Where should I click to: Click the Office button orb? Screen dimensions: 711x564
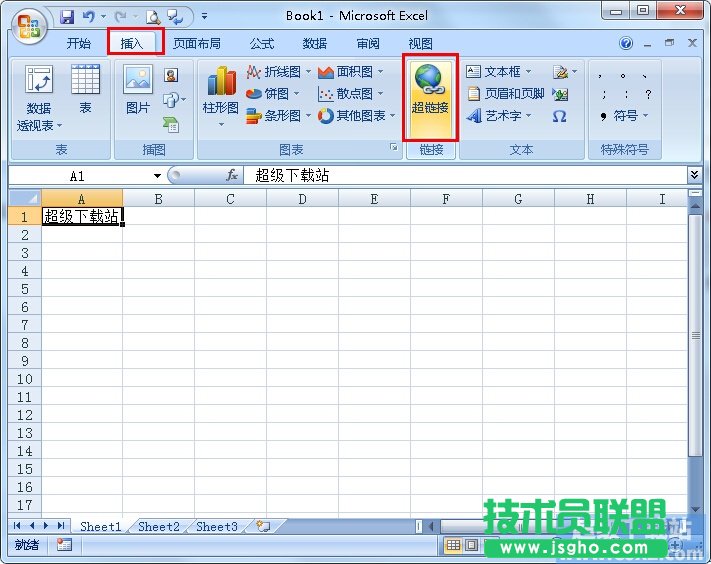[29, 26]
